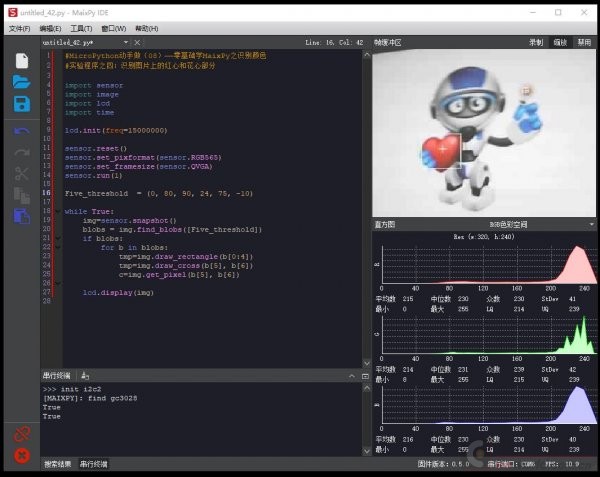Click the '>>> init i2c2' terminal line
This screenshot has width=600, height=477.
pos(72,389)
